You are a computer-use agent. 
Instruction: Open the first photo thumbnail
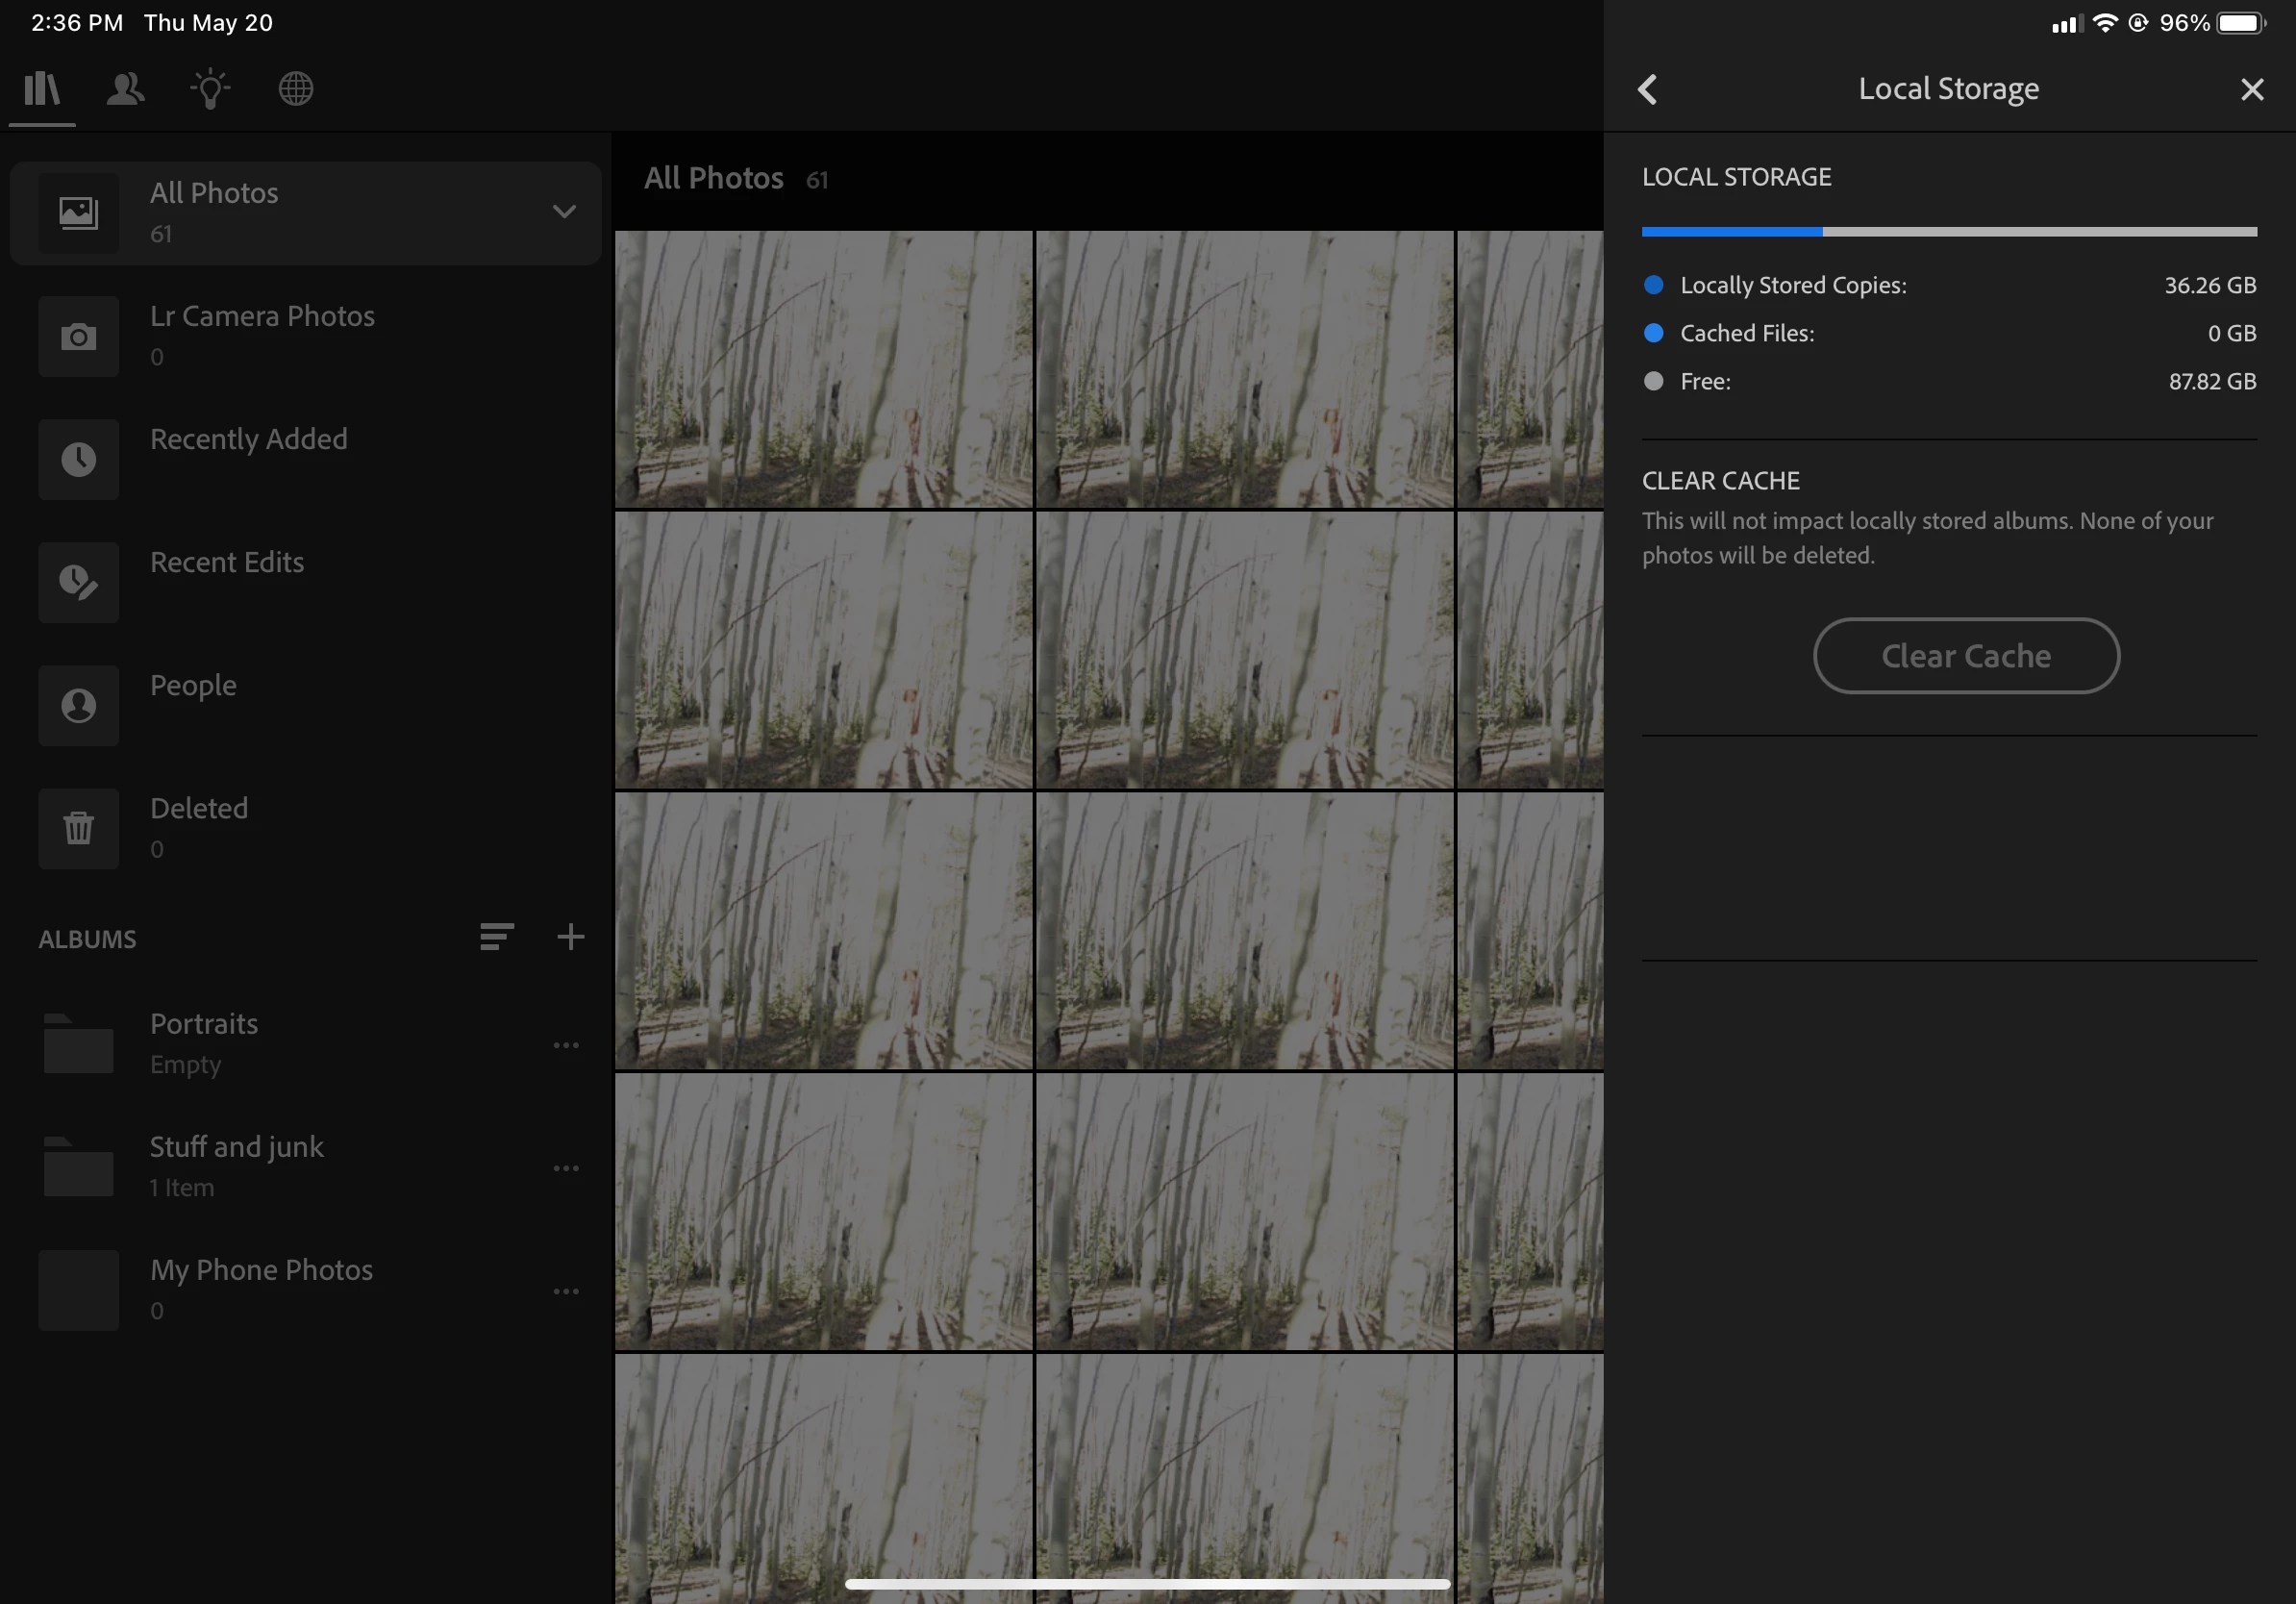pos(823,369)
